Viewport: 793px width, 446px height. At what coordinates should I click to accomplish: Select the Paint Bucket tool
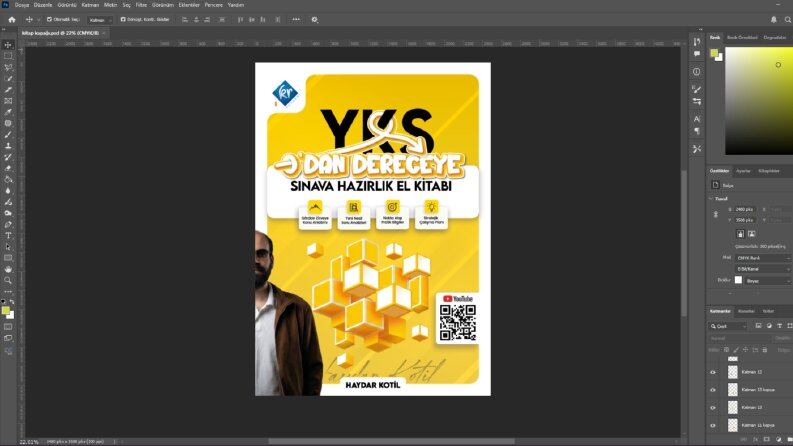8,180
